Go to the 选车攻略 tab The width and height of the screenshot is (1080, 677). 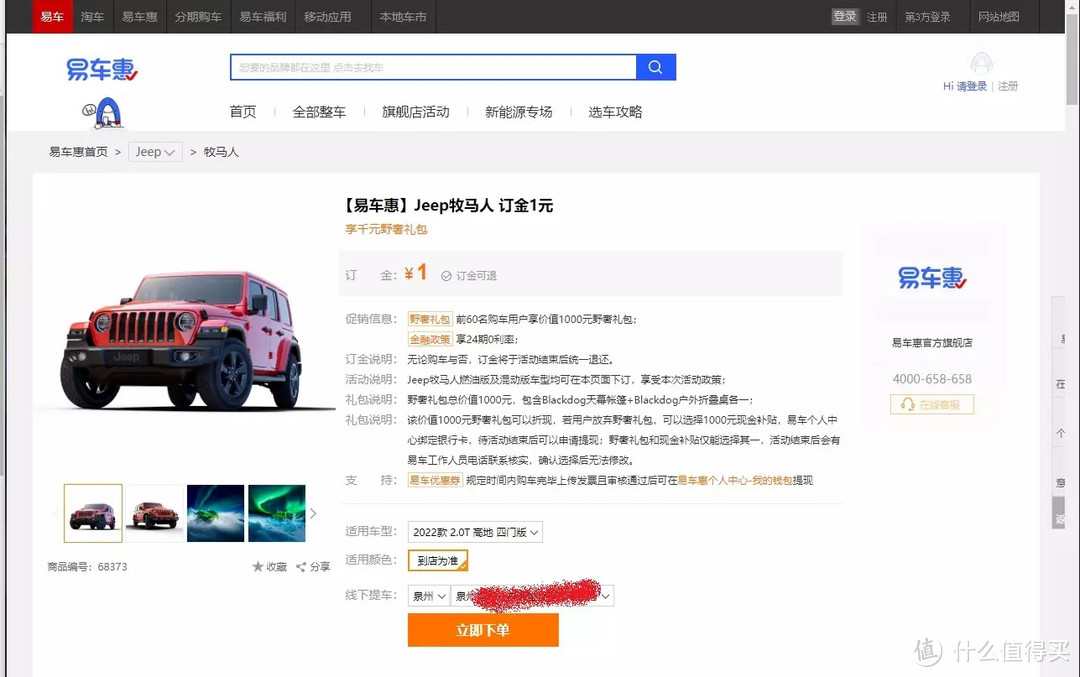tap(615, 112)
